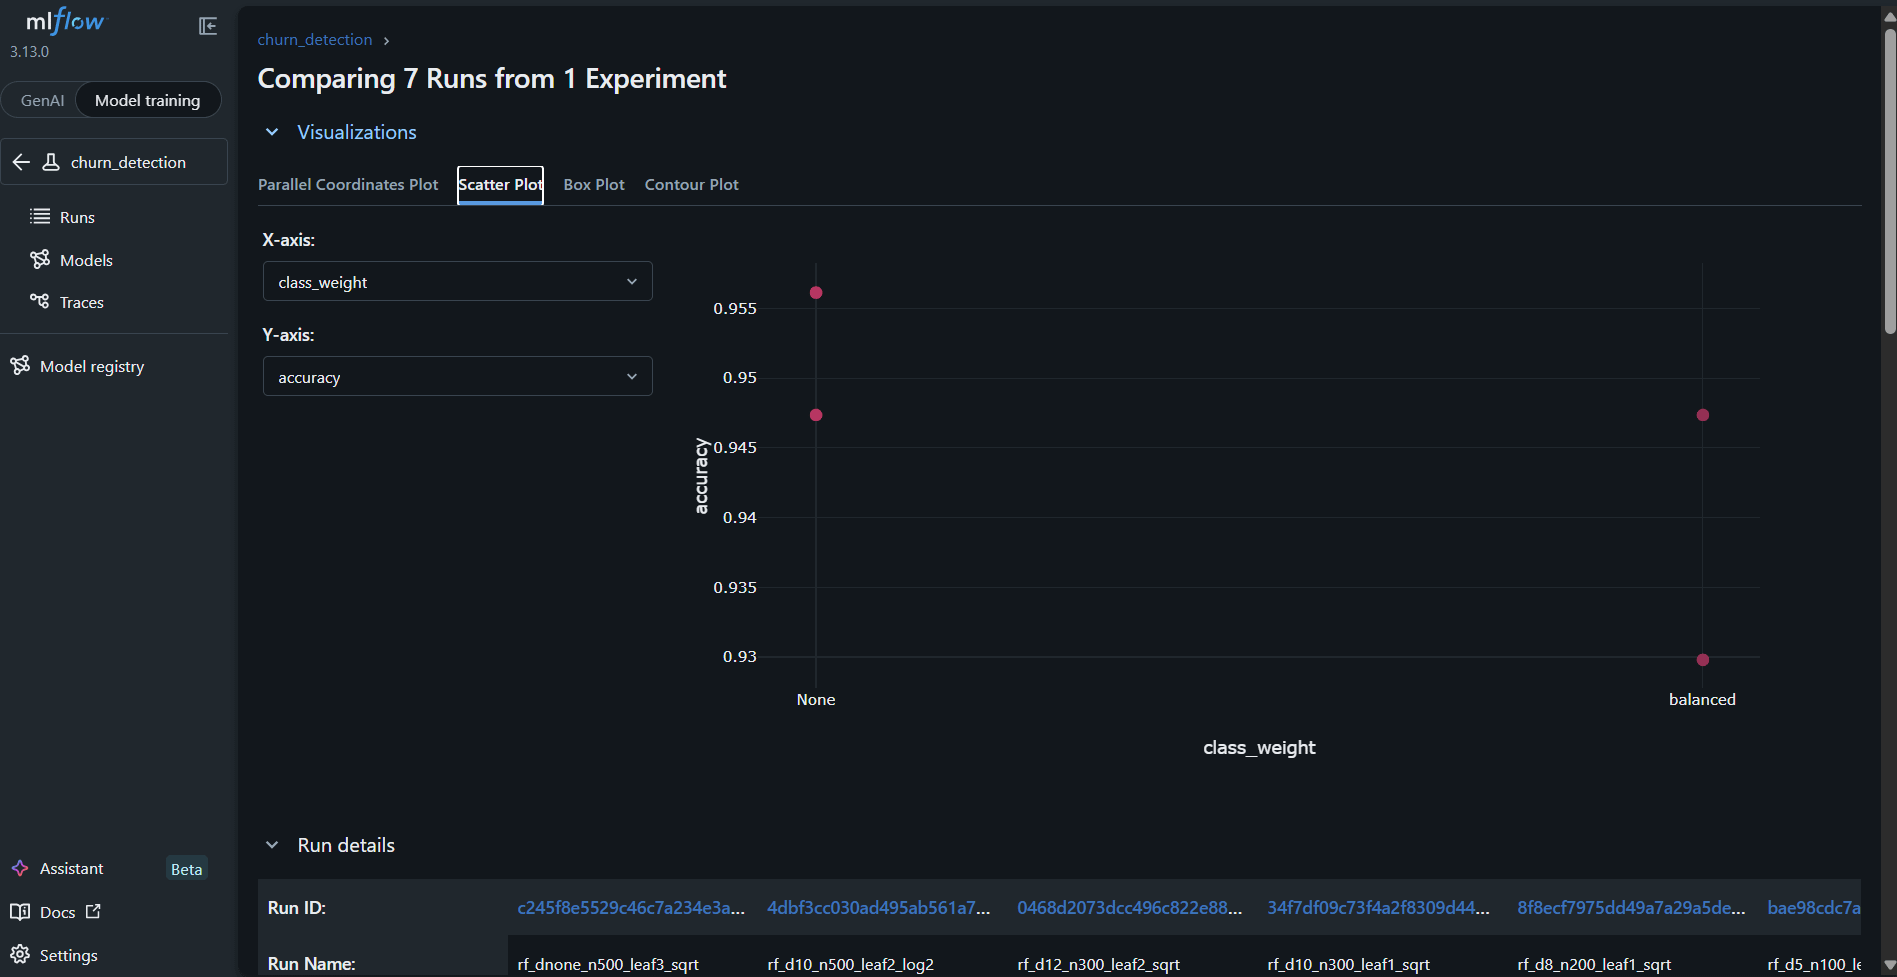Image resolution: width=1897 pixels, height=977 pixels.
Task: Open run ID 0468d2073dcc496c822e88...
Action: (x=1130, y=907)
